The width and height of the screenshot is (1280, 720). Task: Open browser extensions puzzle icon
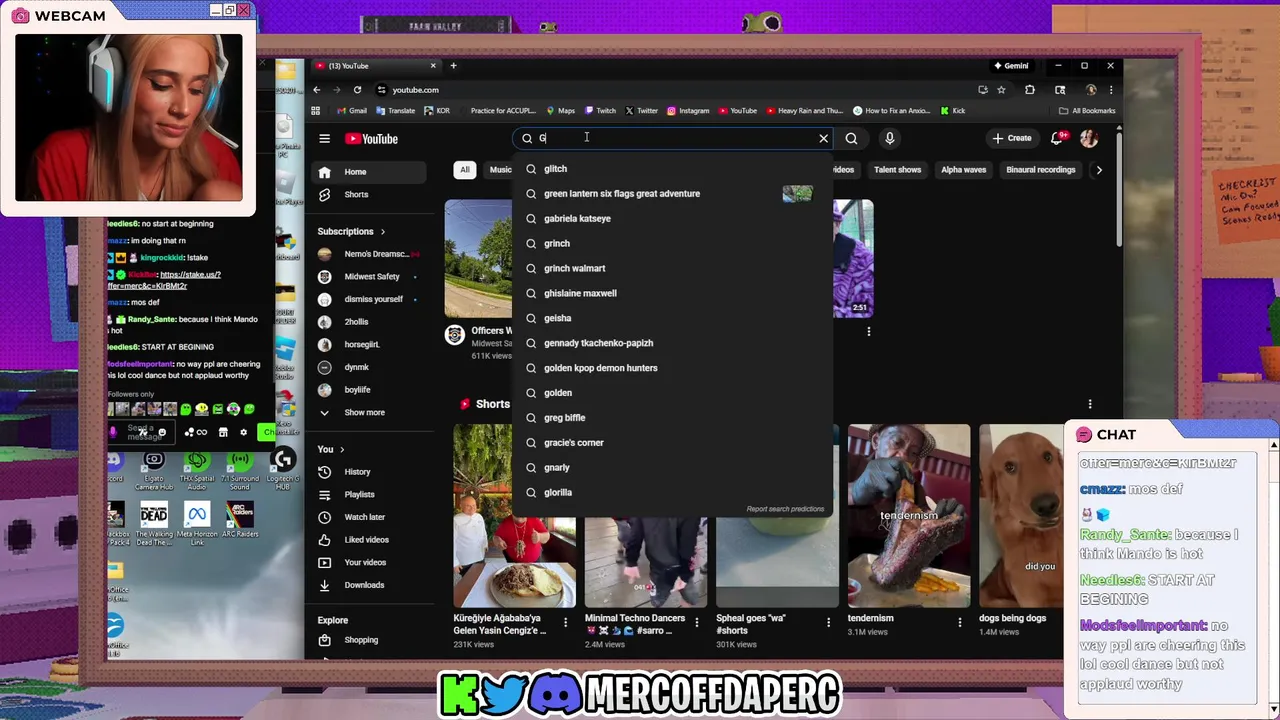point(1030,90)
